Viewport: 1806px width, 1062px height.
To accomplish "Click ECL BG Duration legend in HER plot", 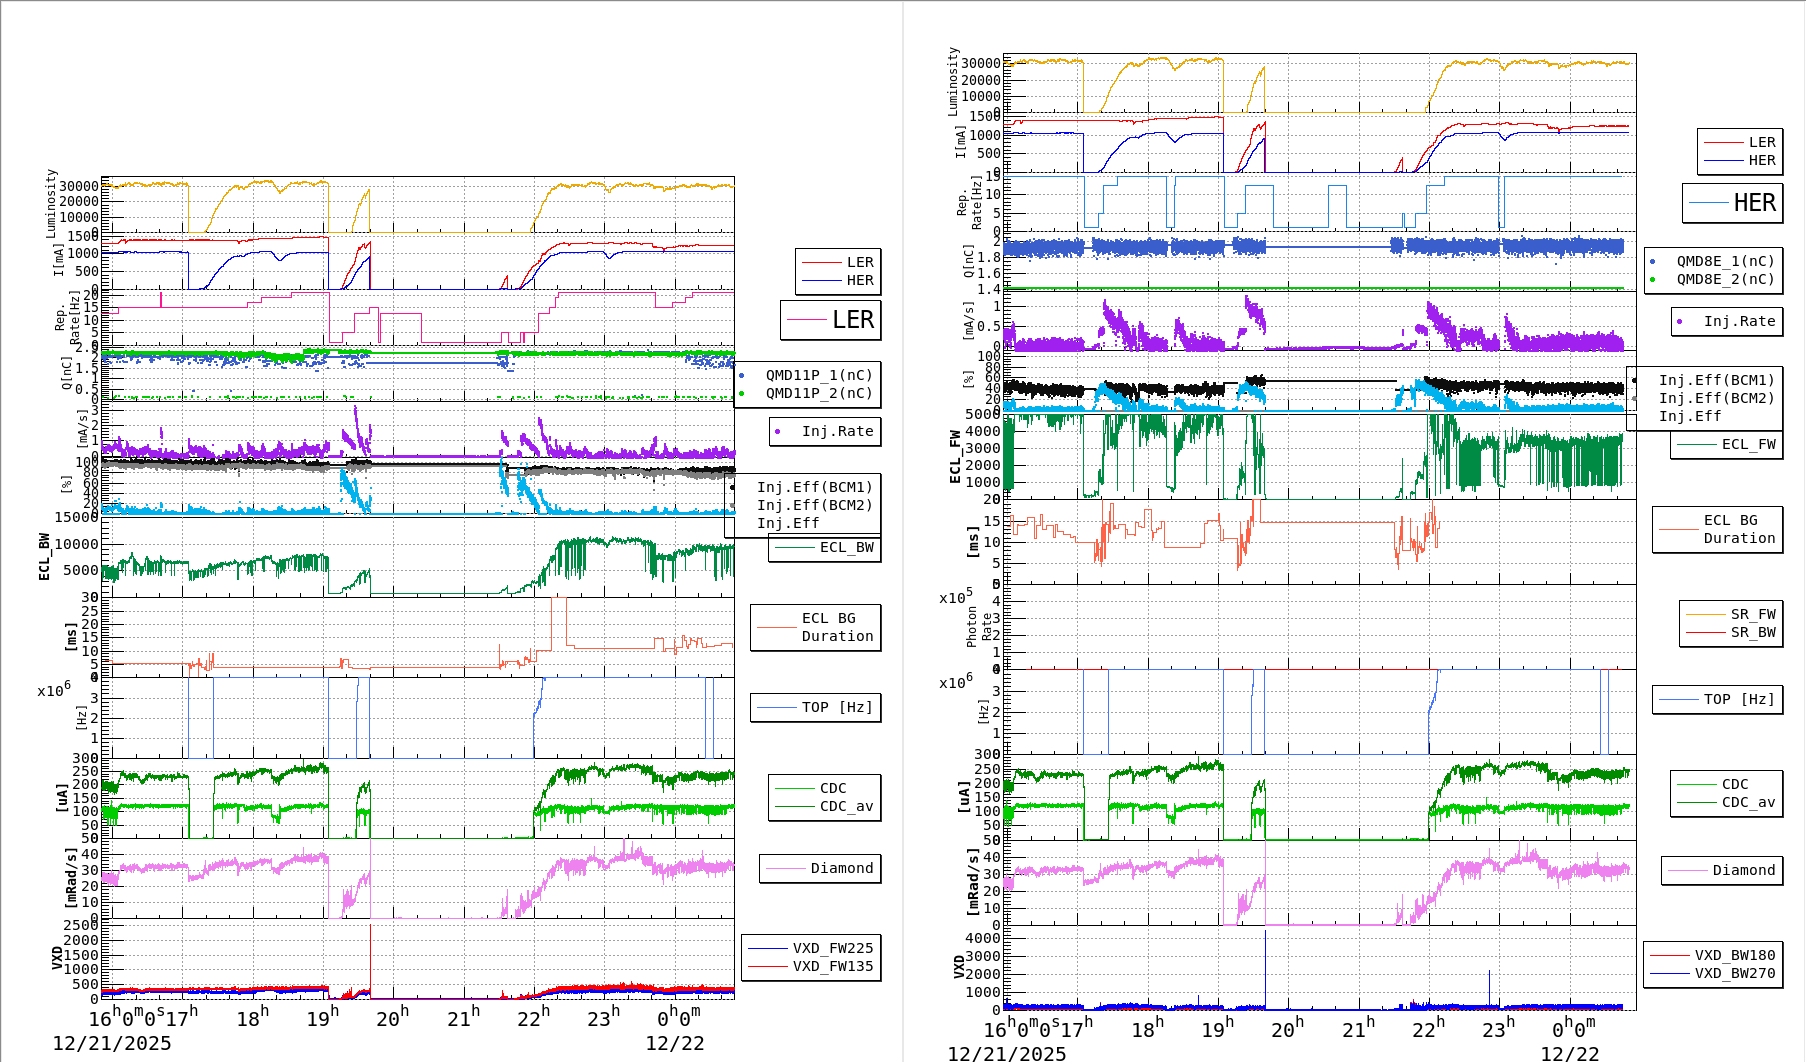I will (x=1718, y=529).
